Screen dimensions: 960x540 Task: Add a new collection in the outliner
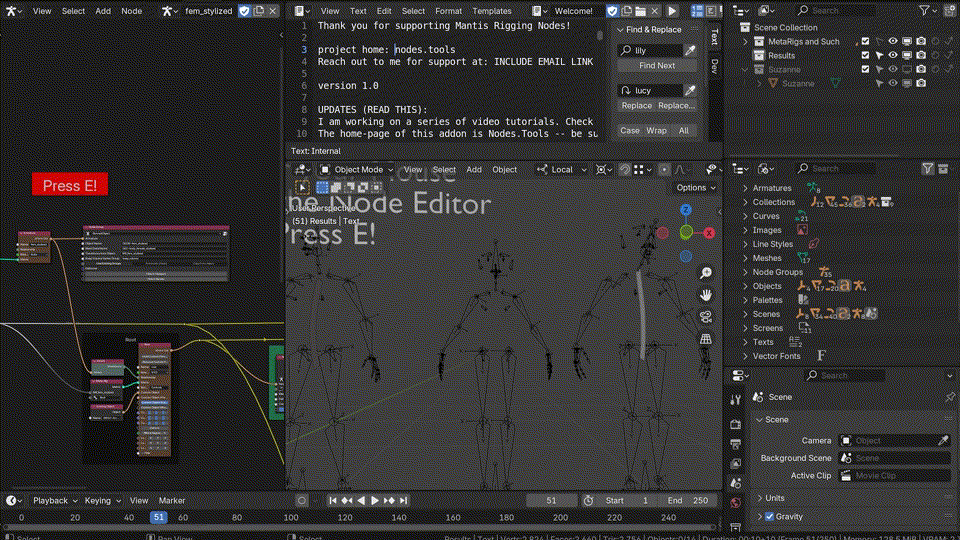pos(951,10)
